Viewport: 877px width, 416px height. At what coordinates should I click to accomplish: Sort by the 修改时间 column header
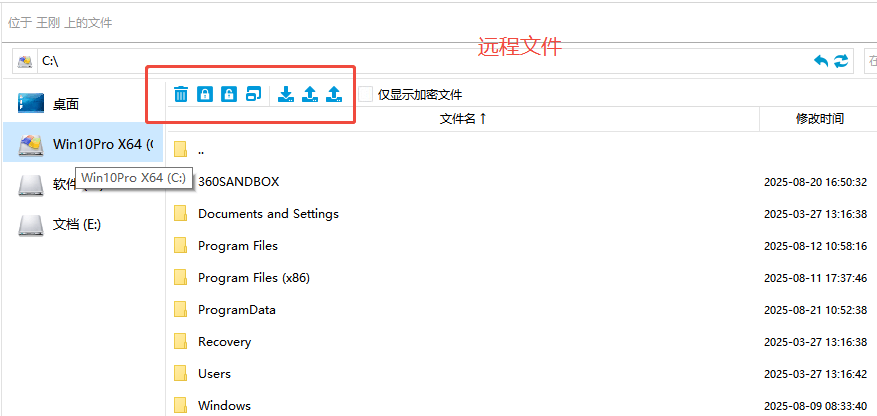pos(819,119)
